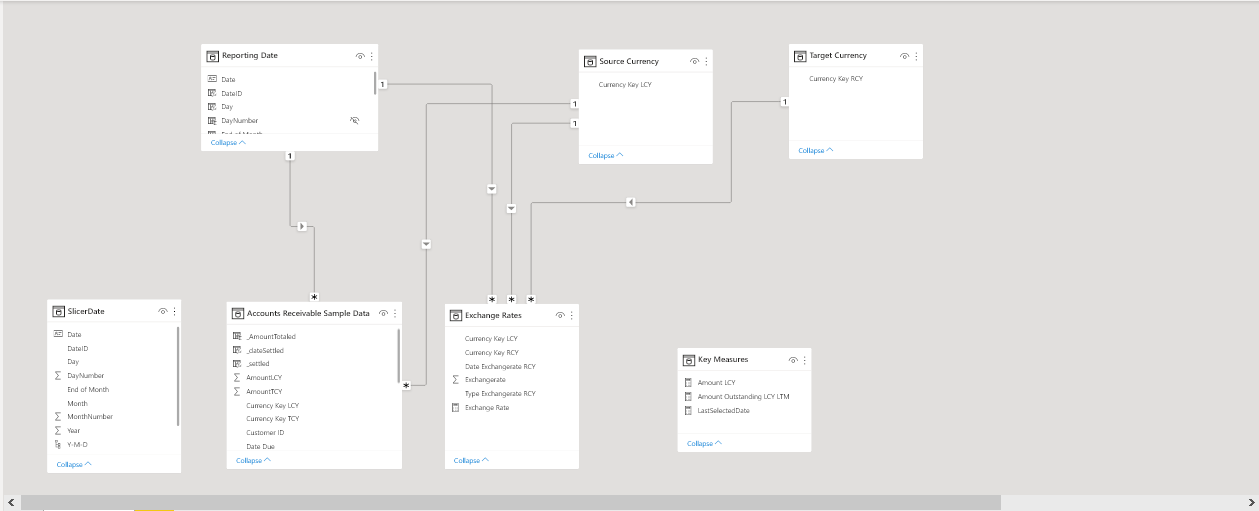The height and width of the screenshot is (511, 1259).
Task: Open more options for Accounts Receivable table
Action: pos(395,314)
